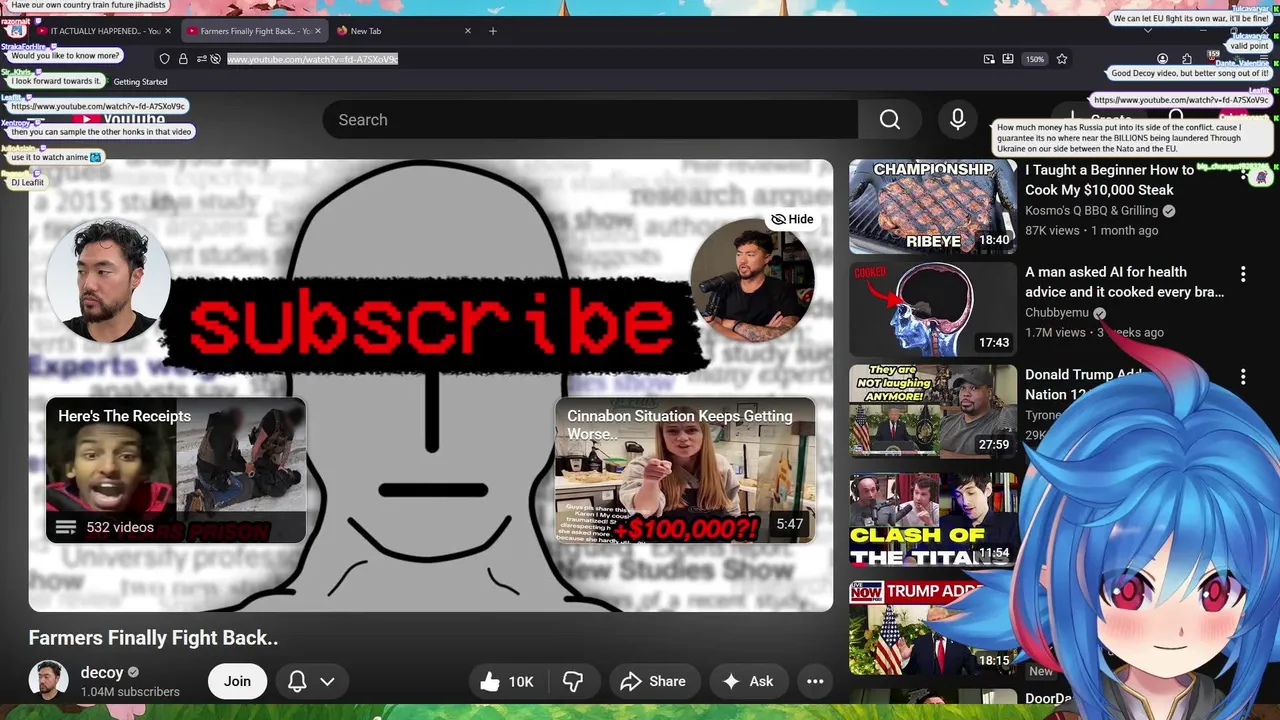
Task: Like the video with thumbs up
Action: point(508,682)
